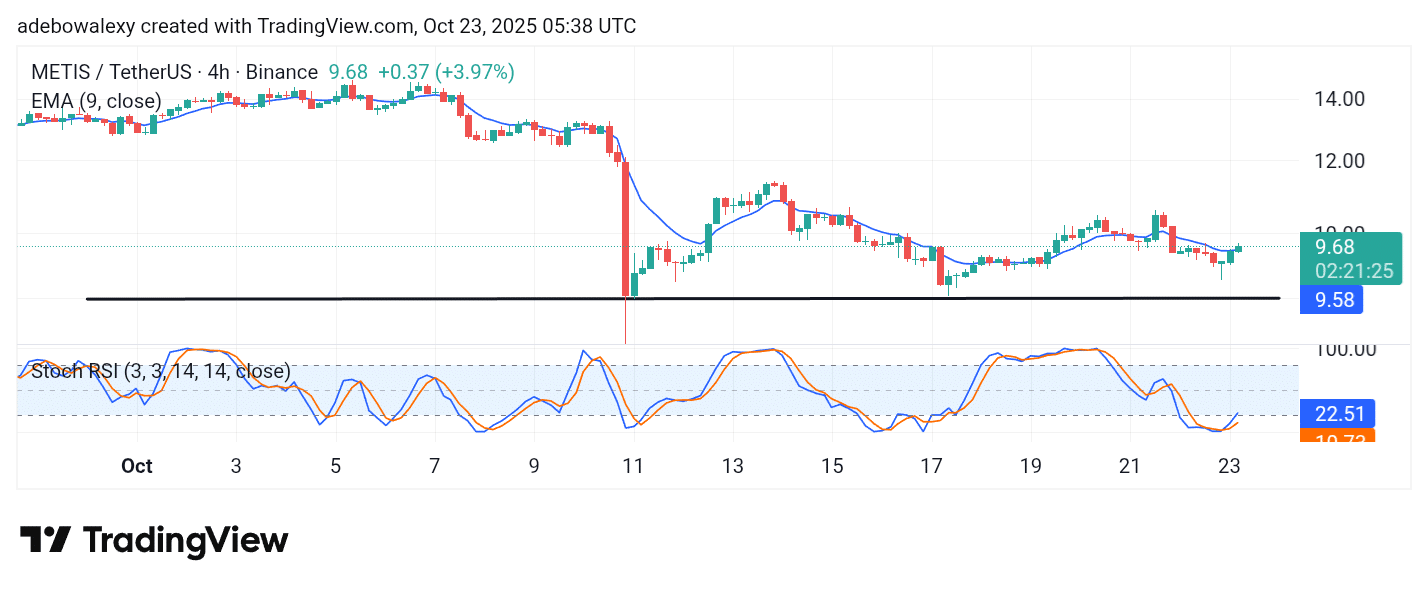Click the TradingView logo icon

[x=45, y=540]
